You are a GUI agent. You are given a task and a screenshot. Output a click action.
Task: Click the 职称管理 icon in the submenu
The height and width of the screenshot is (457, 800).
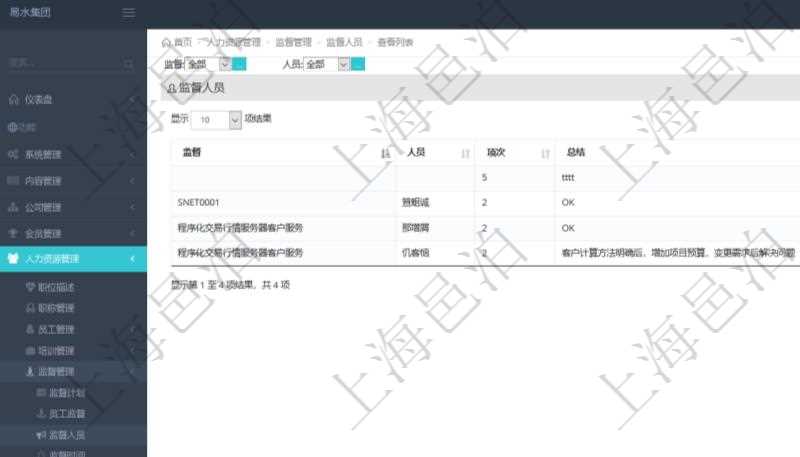31,308
